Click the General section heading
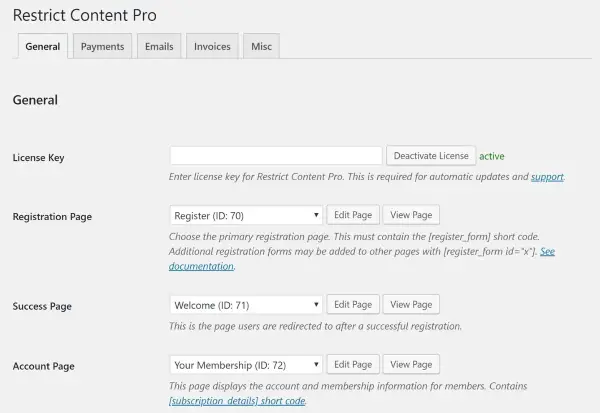The image size is (600, 413). click(35, 100)
